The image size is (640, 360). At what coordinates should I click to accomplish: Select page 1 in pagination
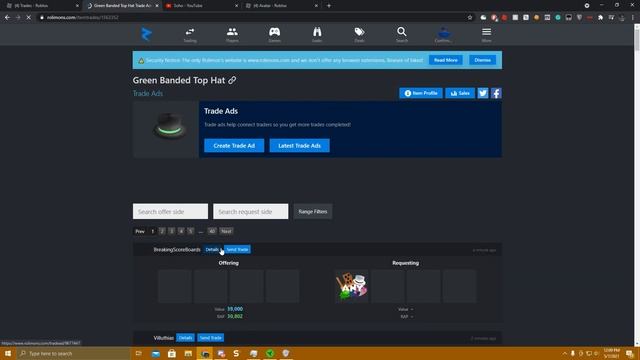(153, 231)
